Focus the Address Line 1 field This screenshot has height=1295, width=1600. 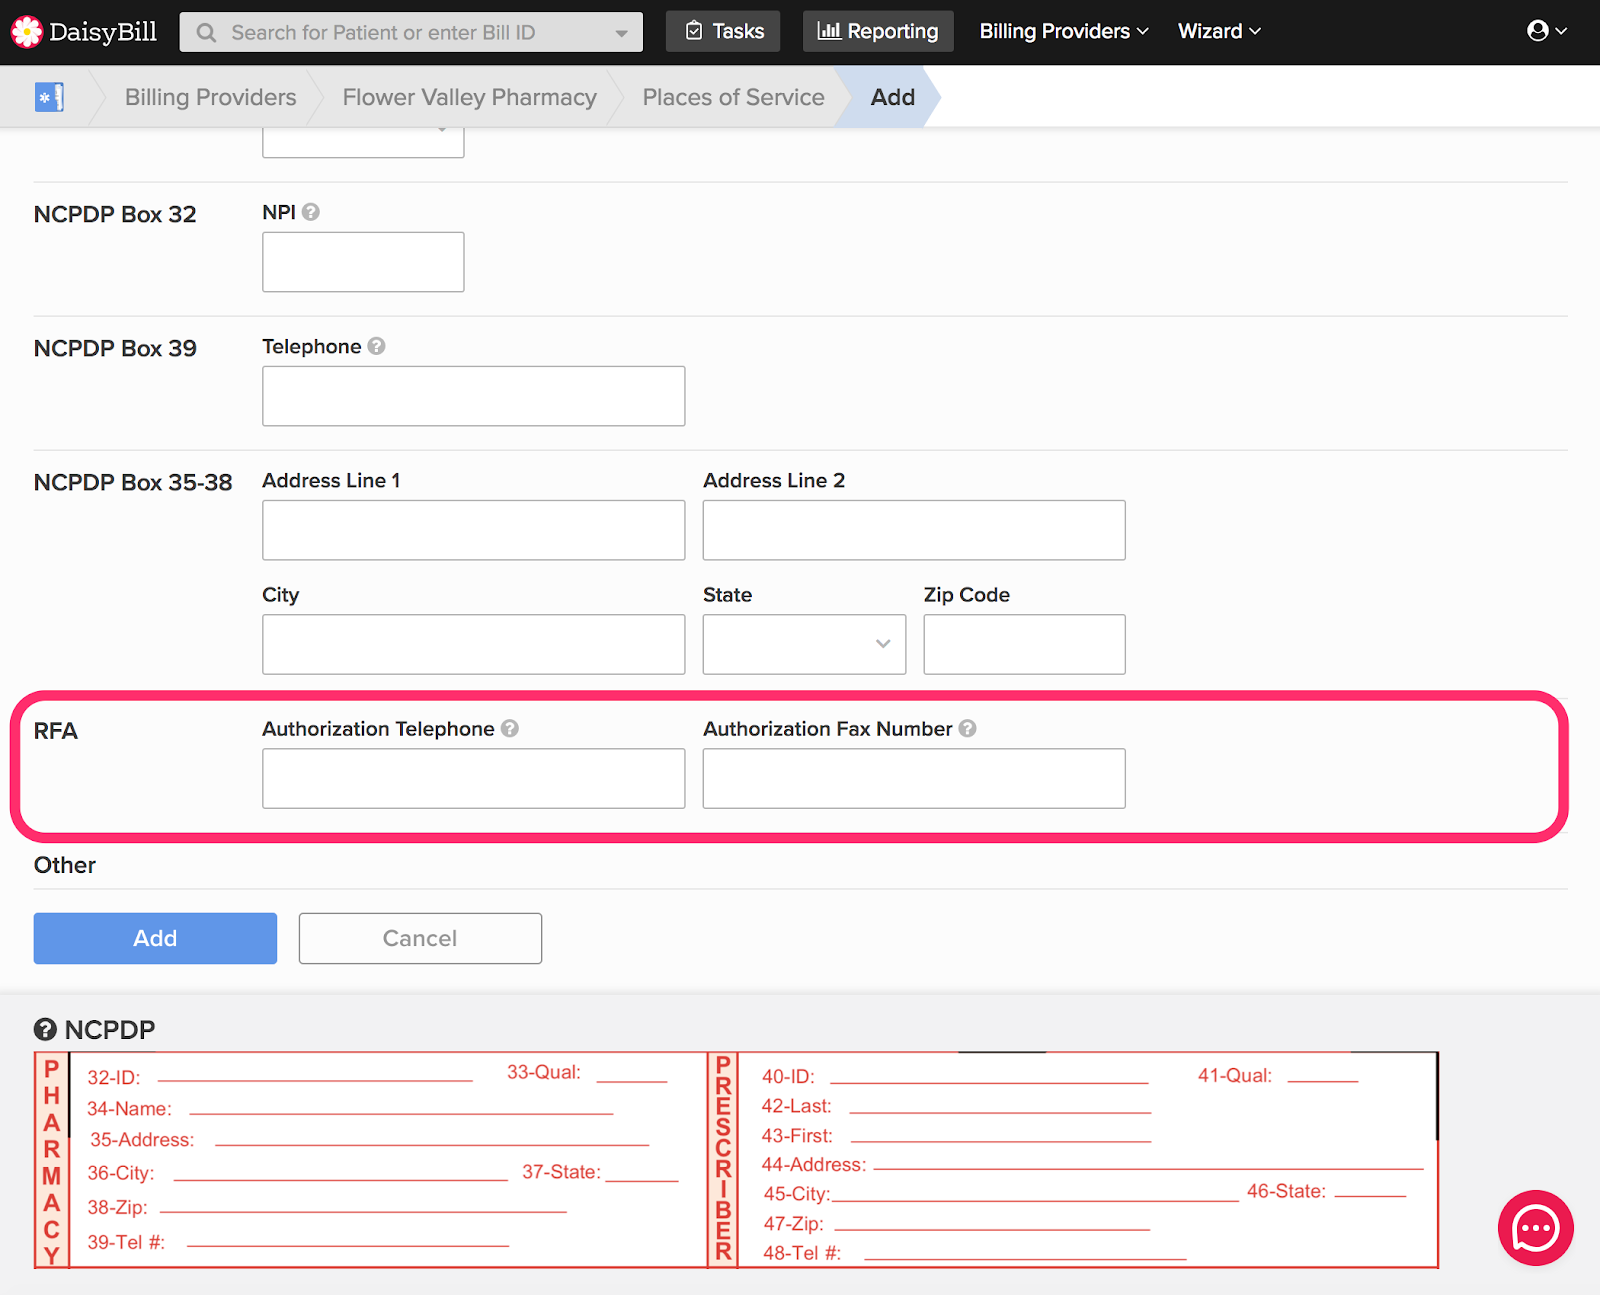click(x=473, y=530)
